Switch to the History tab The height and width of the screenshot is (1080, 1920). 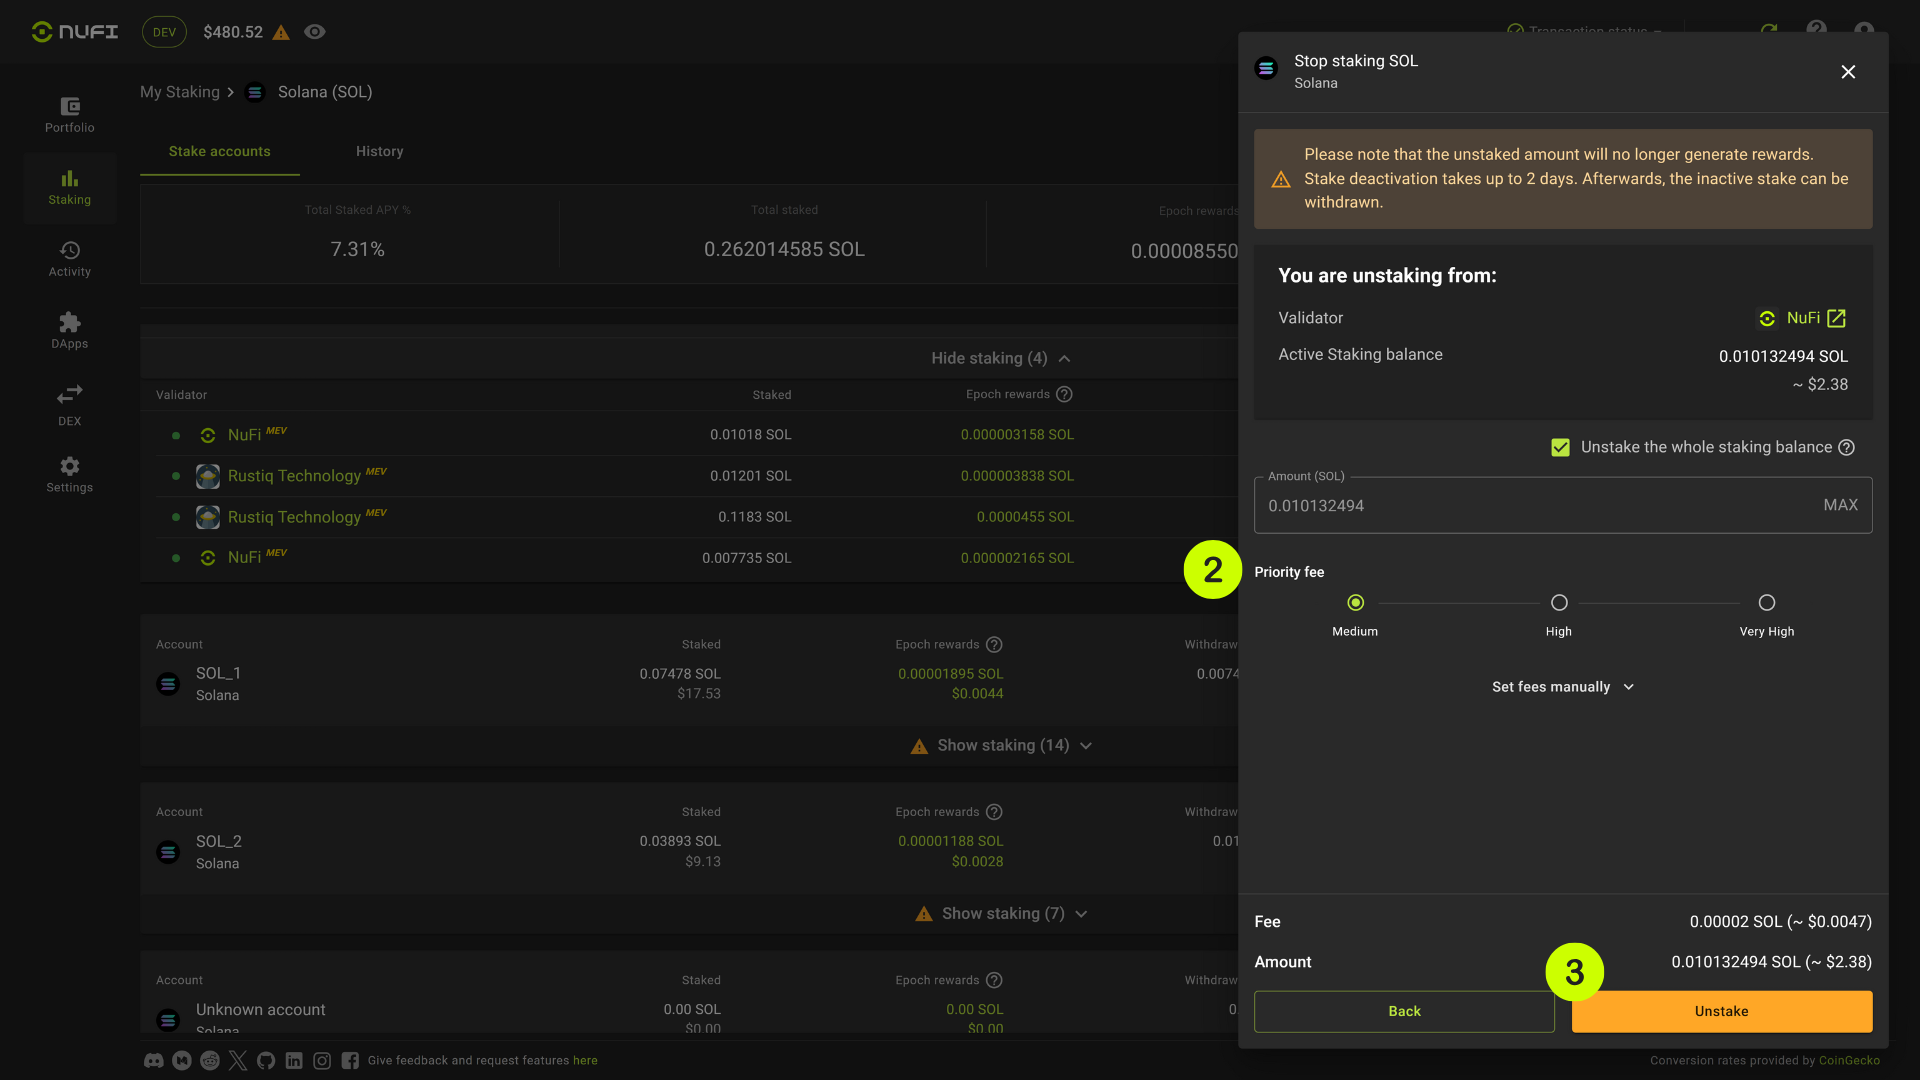[379, 151]
